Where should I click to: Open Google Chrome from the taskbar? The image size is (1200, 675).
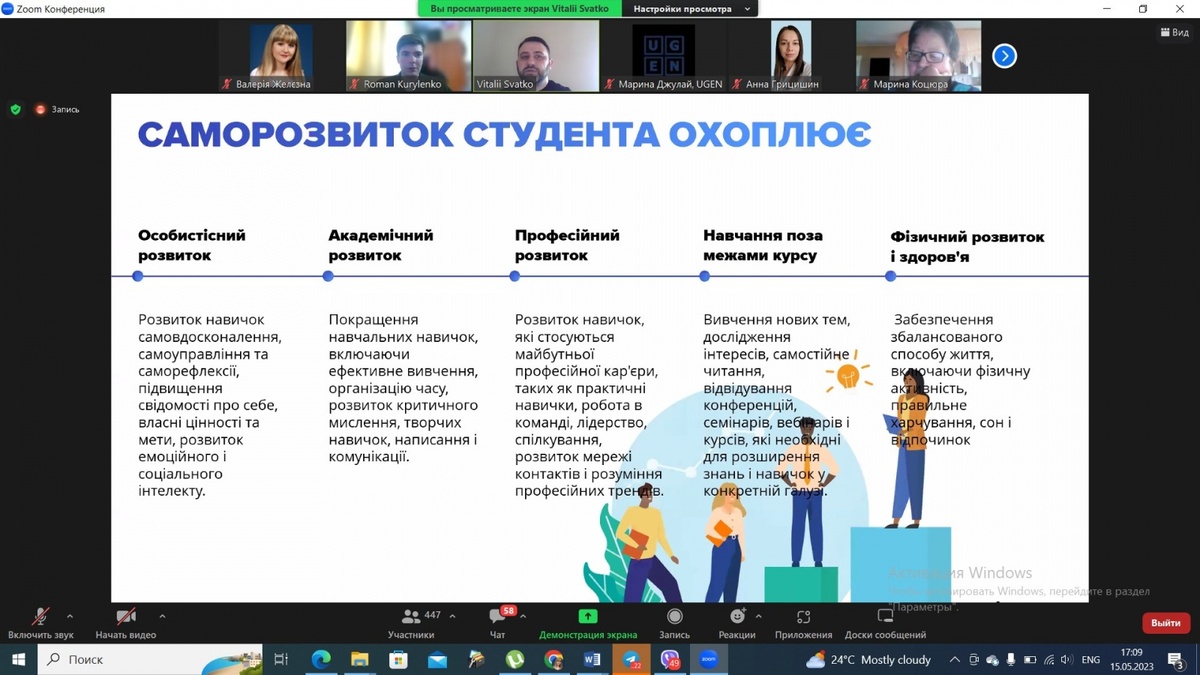554,659
